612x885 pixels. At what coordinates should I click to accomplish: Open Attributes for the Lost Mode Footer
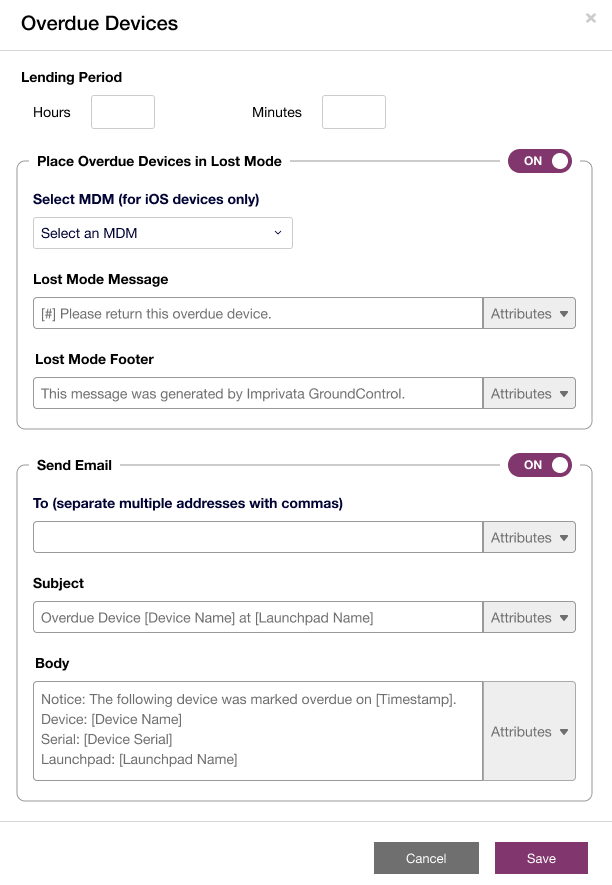(529, 393)
